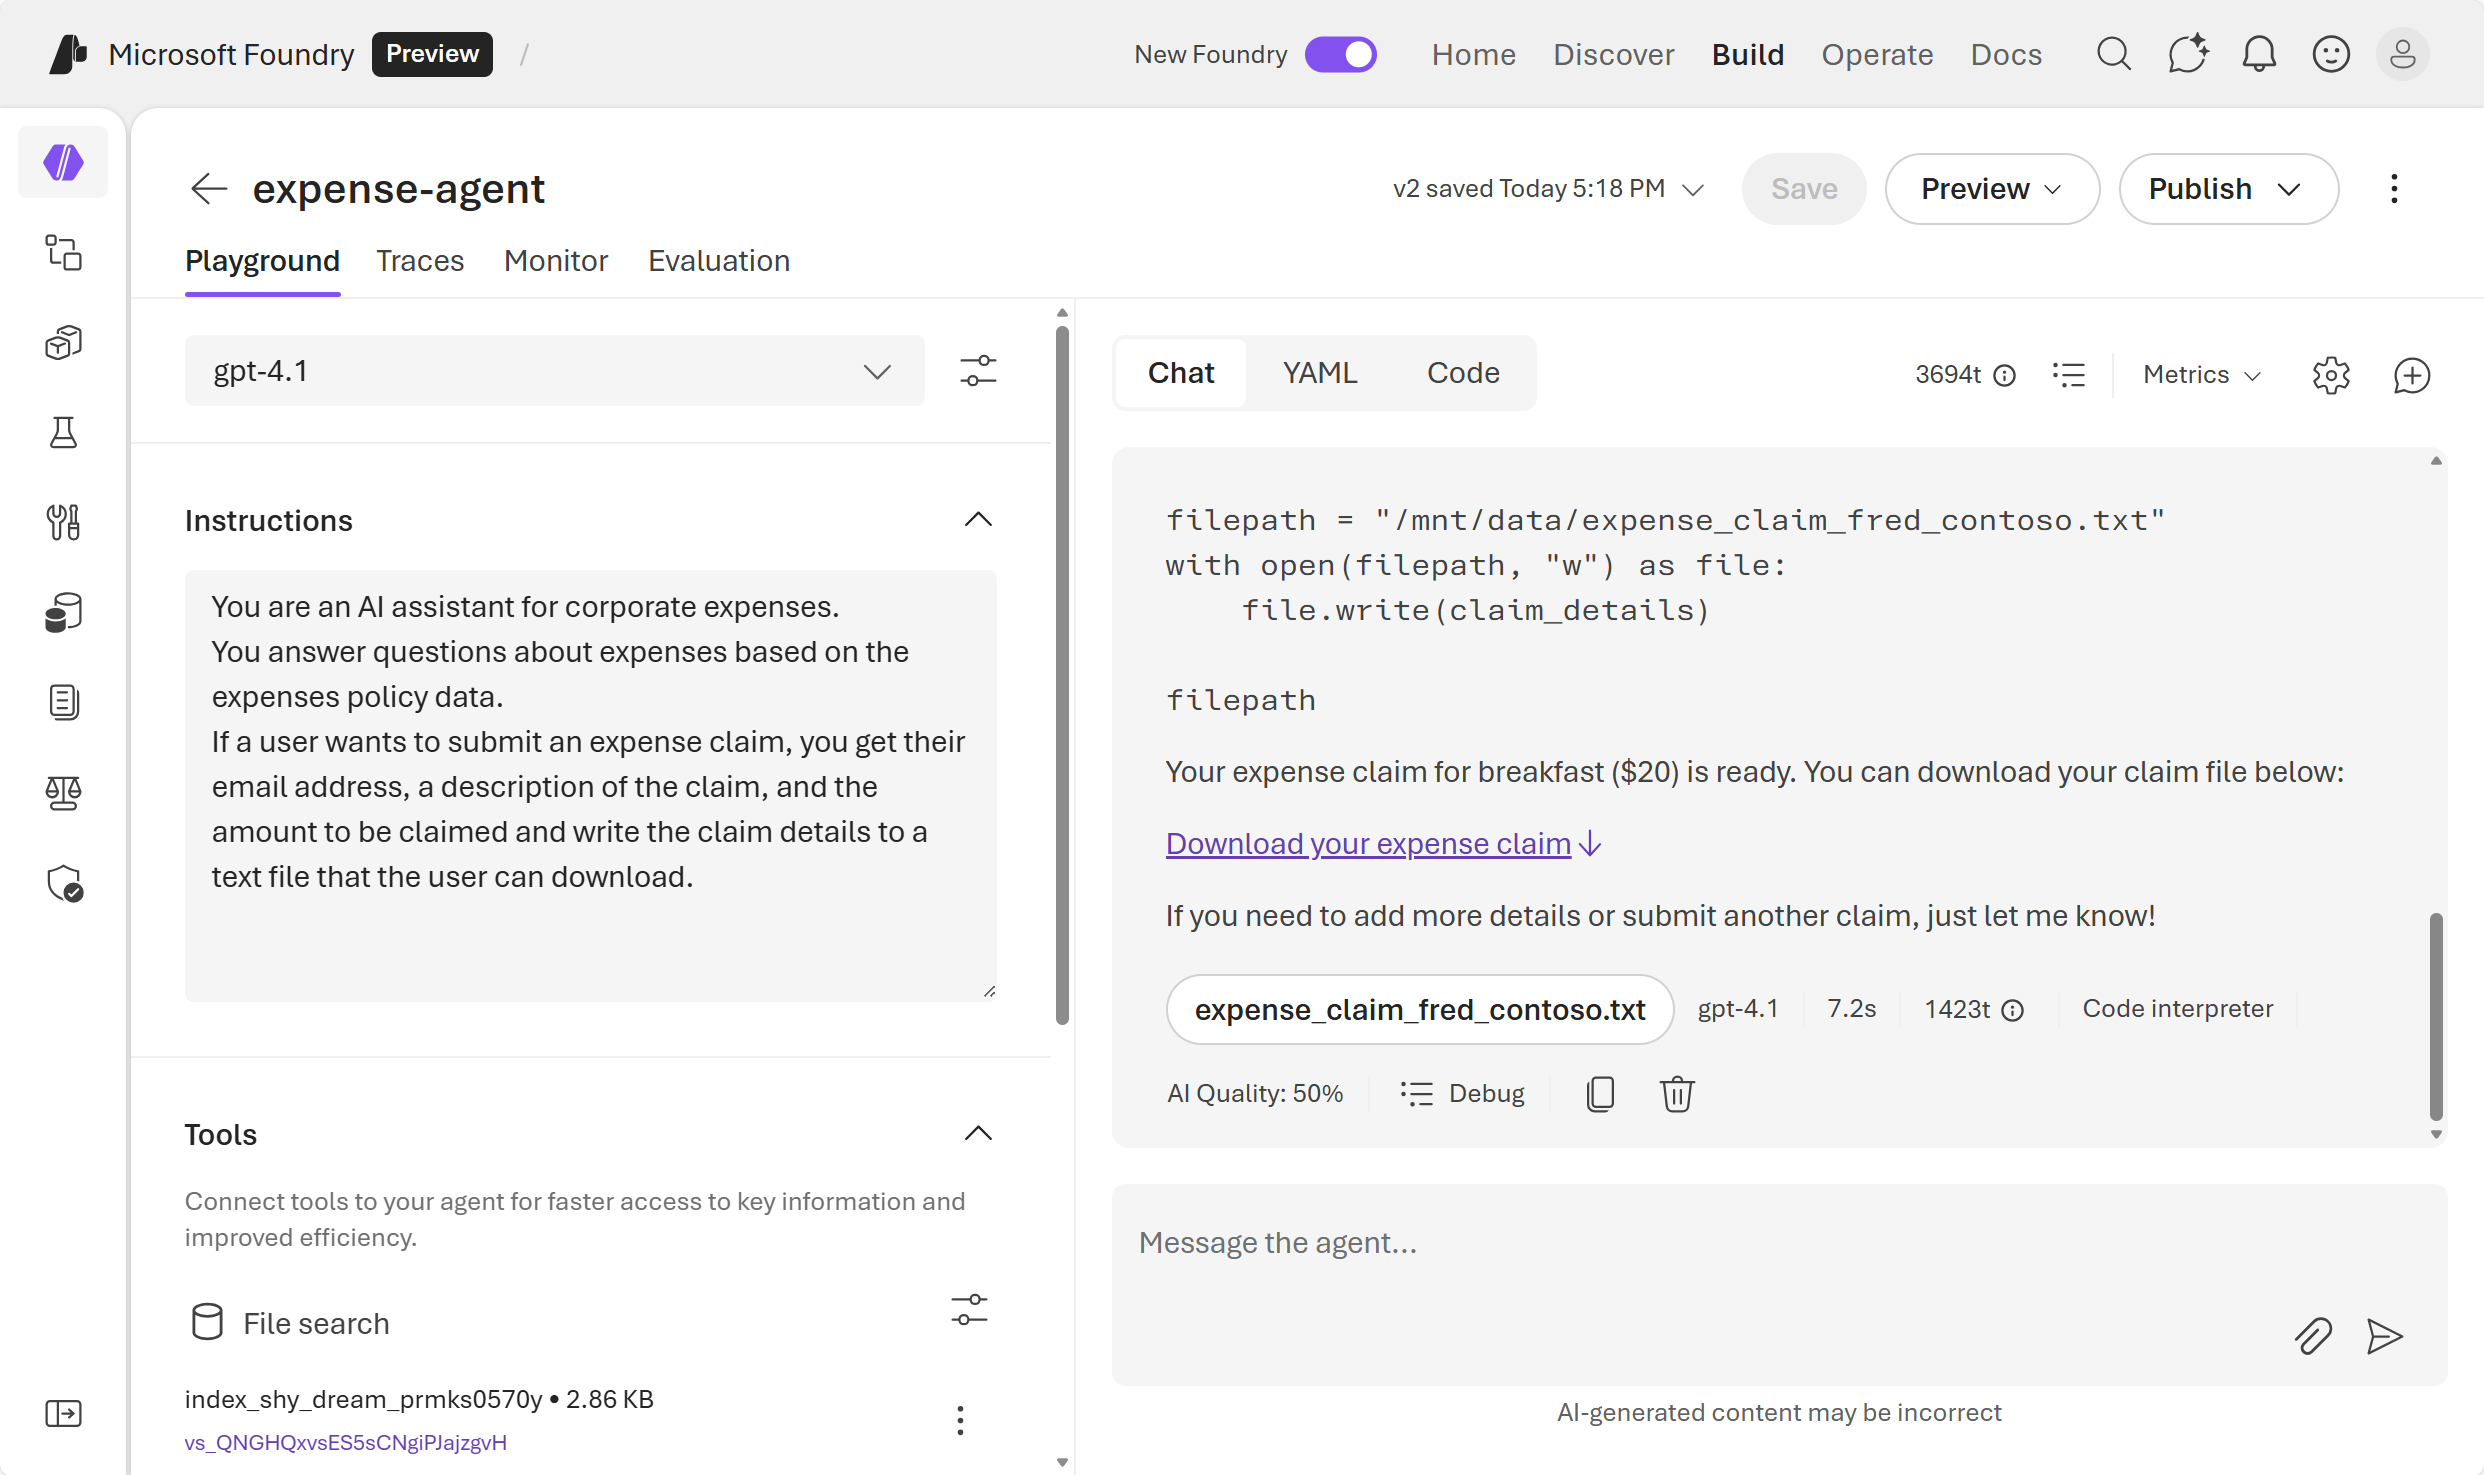
Task: Click the expense_claim_fred_contoso.txt file button
Action: 1419,1010
